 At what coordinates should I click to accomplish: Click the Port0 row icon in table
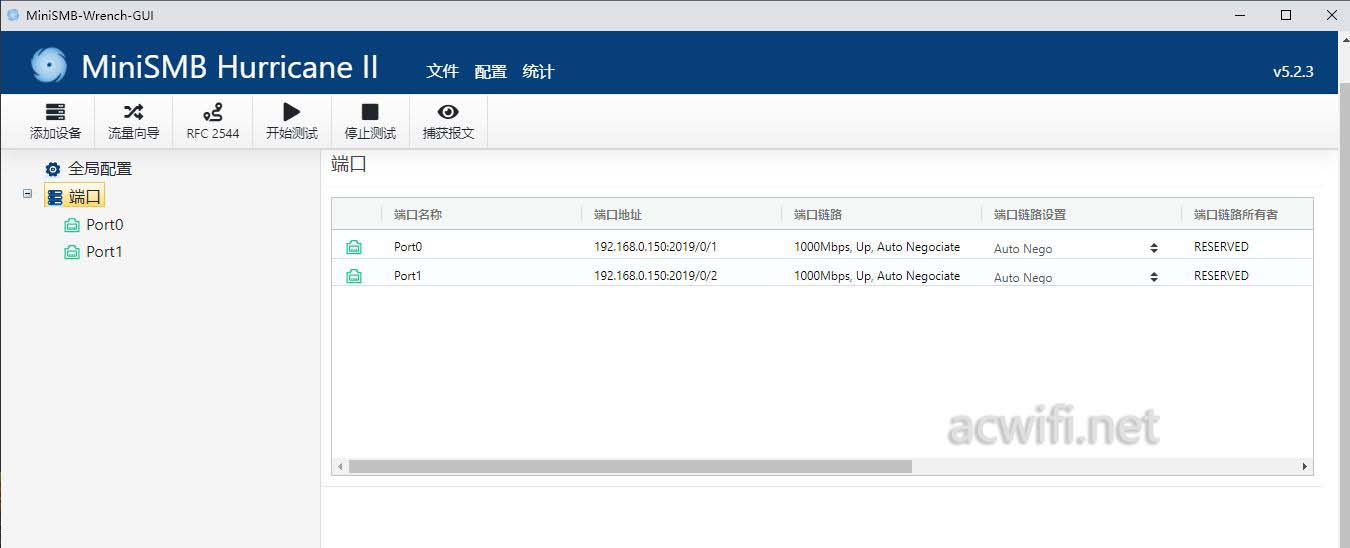pyautogui.click(x=354, y=247)
